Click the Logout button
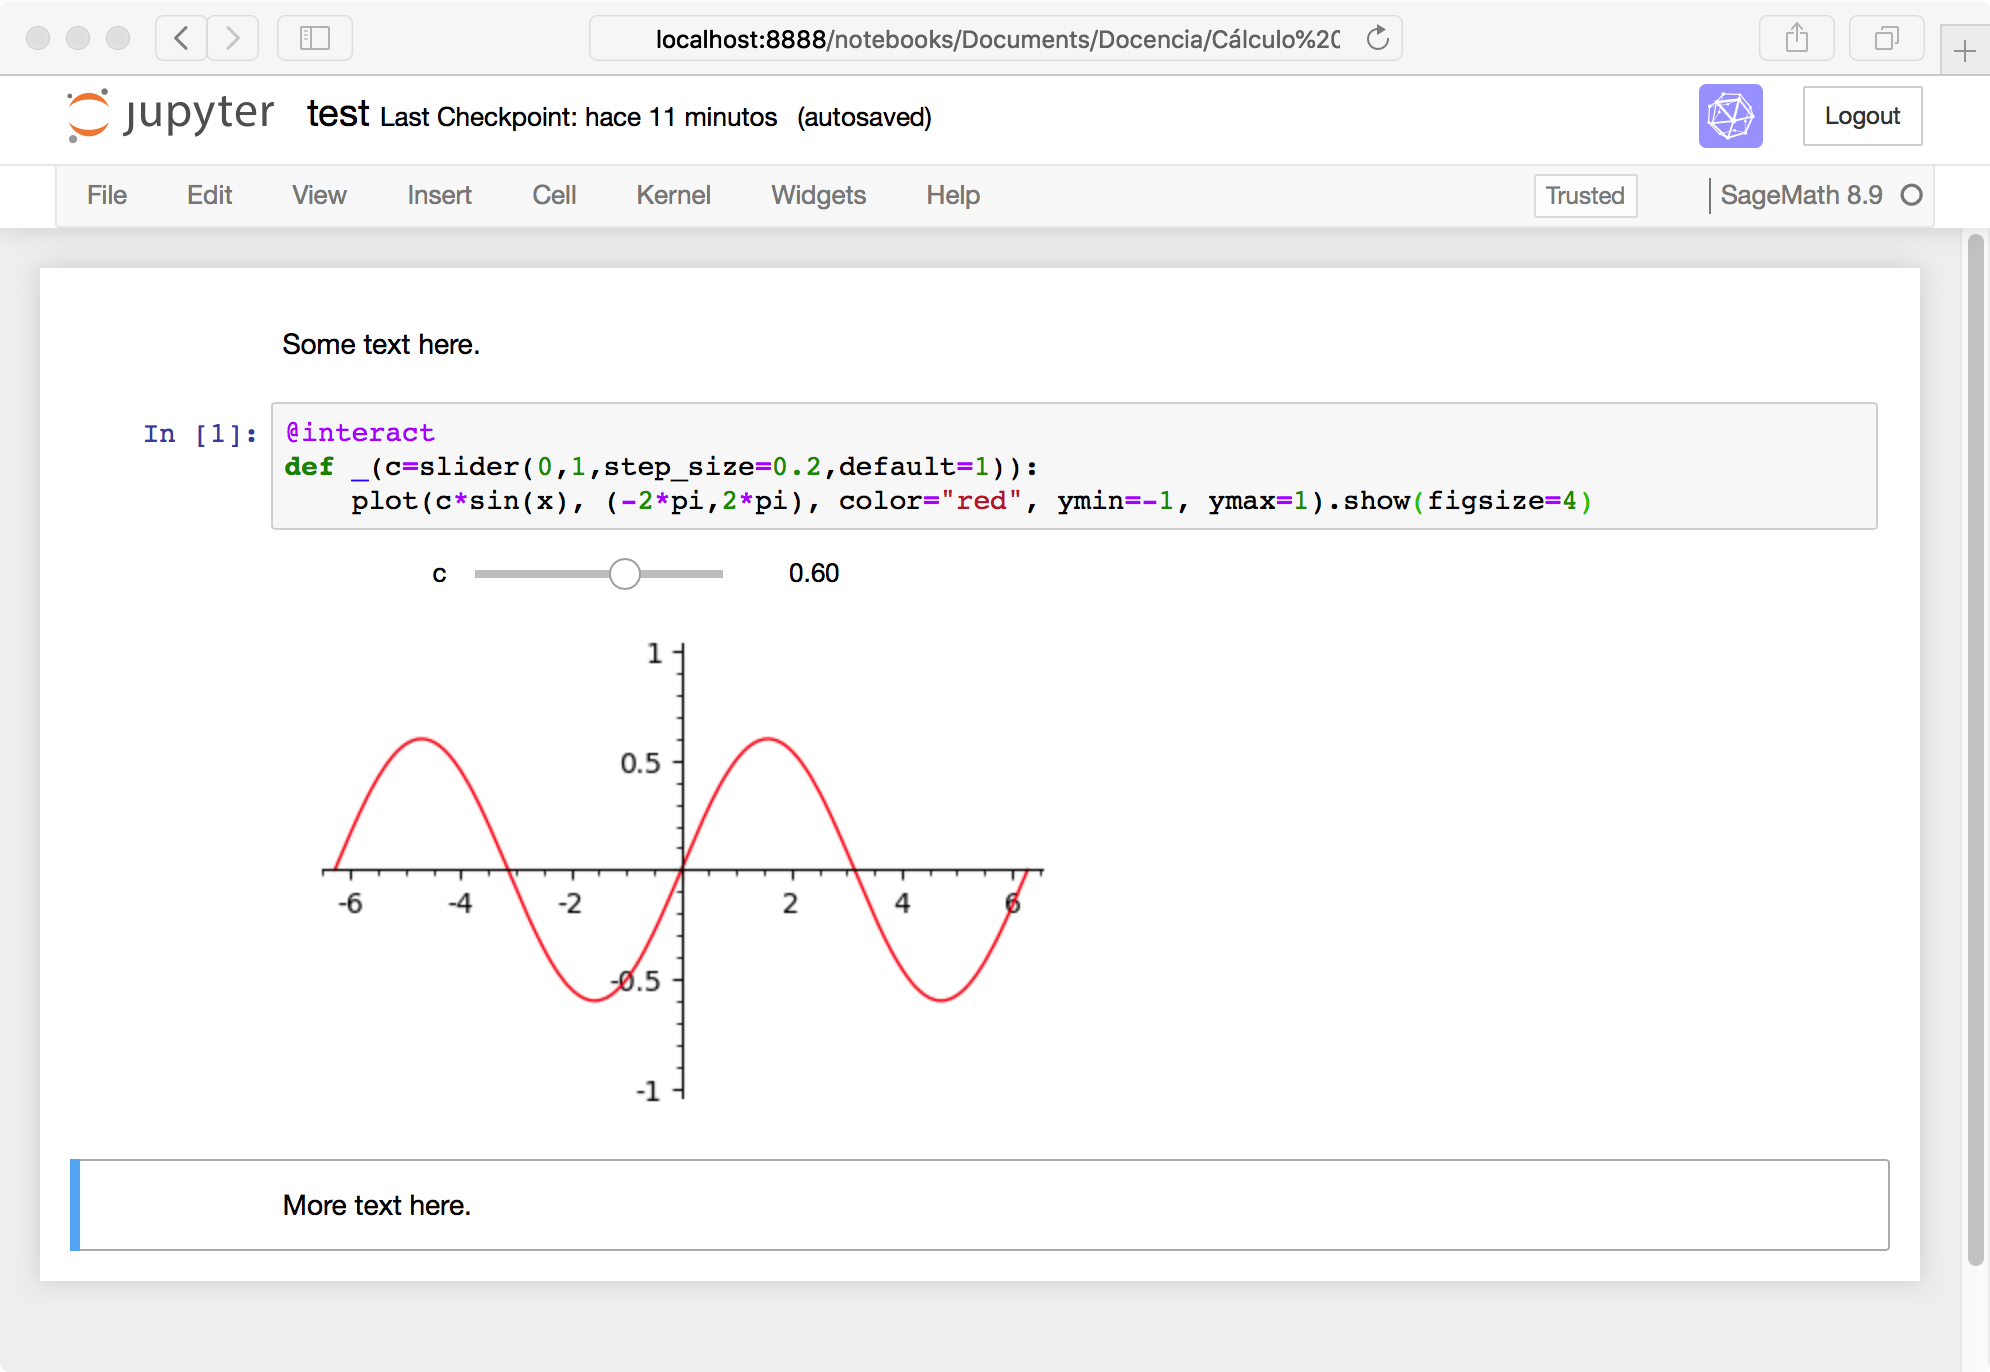 pyautogui.click(x=1861, y=116)
